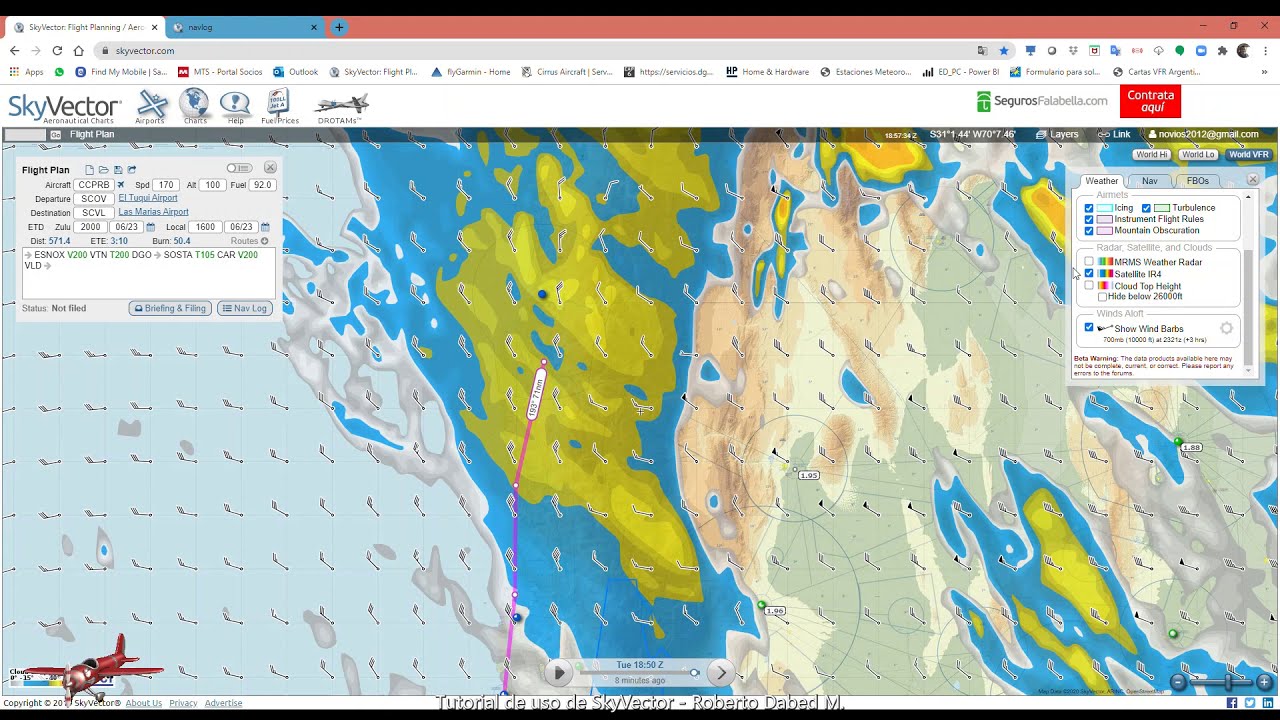
Task: Select the World Hi chart
Action: 1151,155
